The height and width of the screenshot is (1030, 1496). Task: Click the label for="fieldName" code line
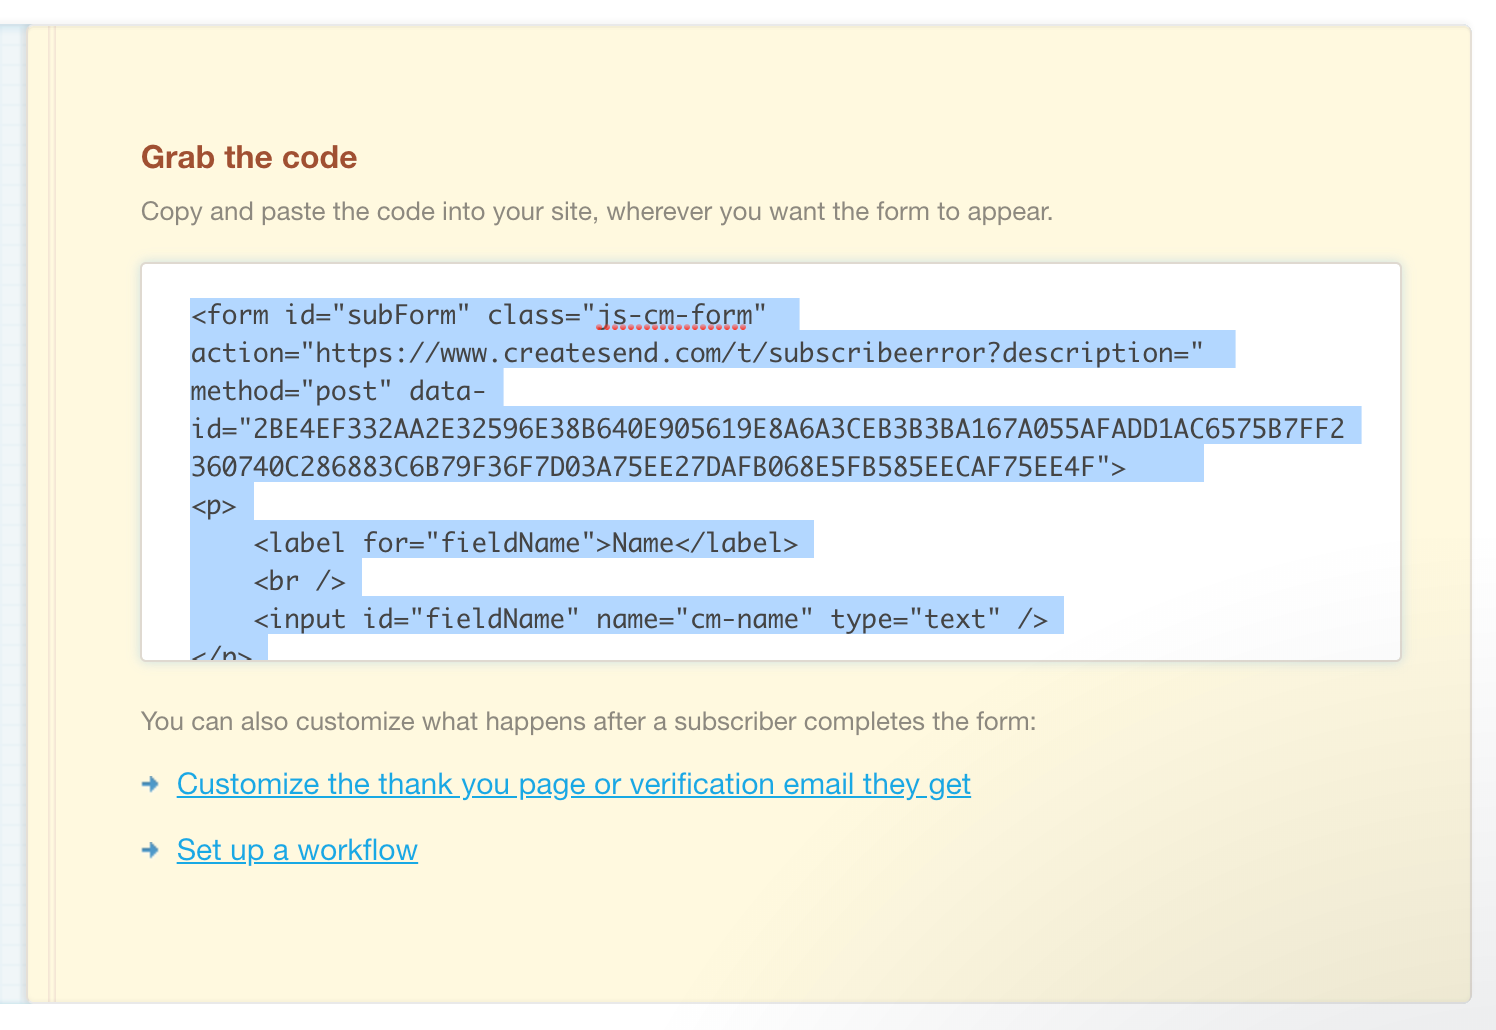tap(525, 543)
